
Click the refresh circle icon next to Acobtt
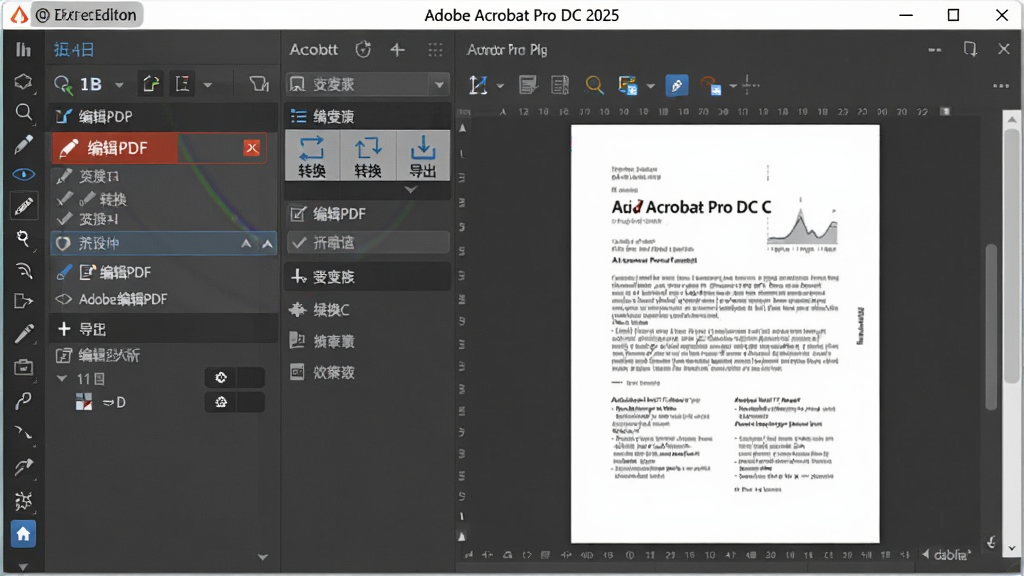point(363,50)
